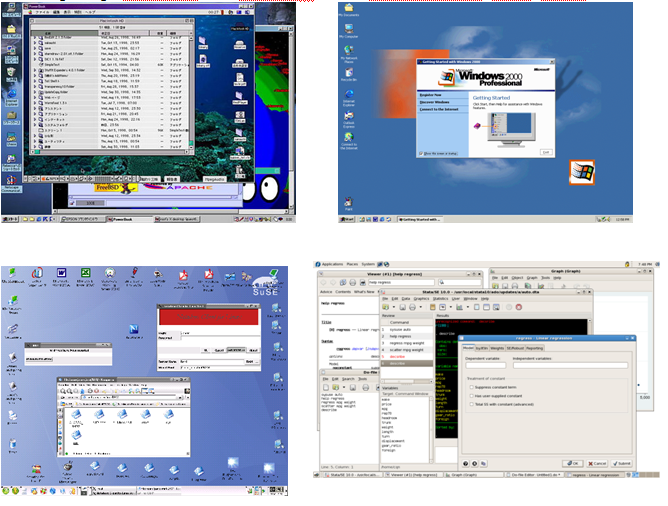Click the red Break icon in Stata toolbar
Image resolution: width=668 pixels, height=506 pixels.
click(x=519, y=307)
